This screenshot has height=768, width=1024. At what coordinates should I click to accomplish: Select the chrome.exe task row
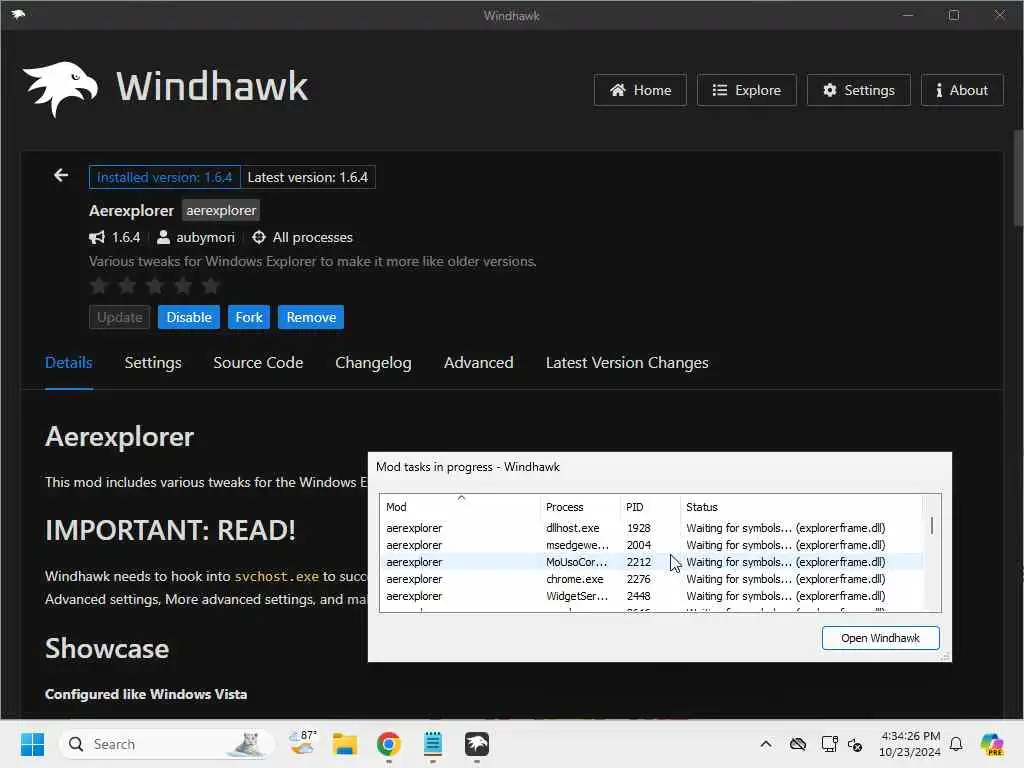(651, 579)
